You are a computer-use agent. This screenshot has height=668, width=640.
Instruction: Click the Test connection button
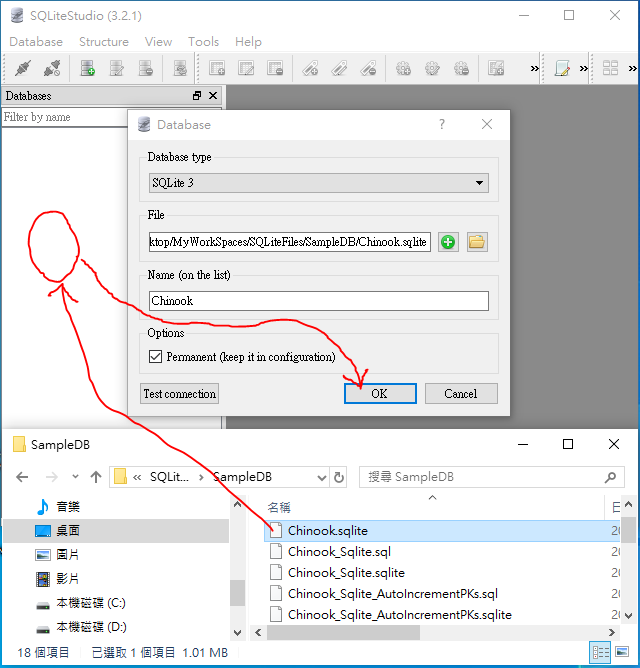[x=179, y=394]
